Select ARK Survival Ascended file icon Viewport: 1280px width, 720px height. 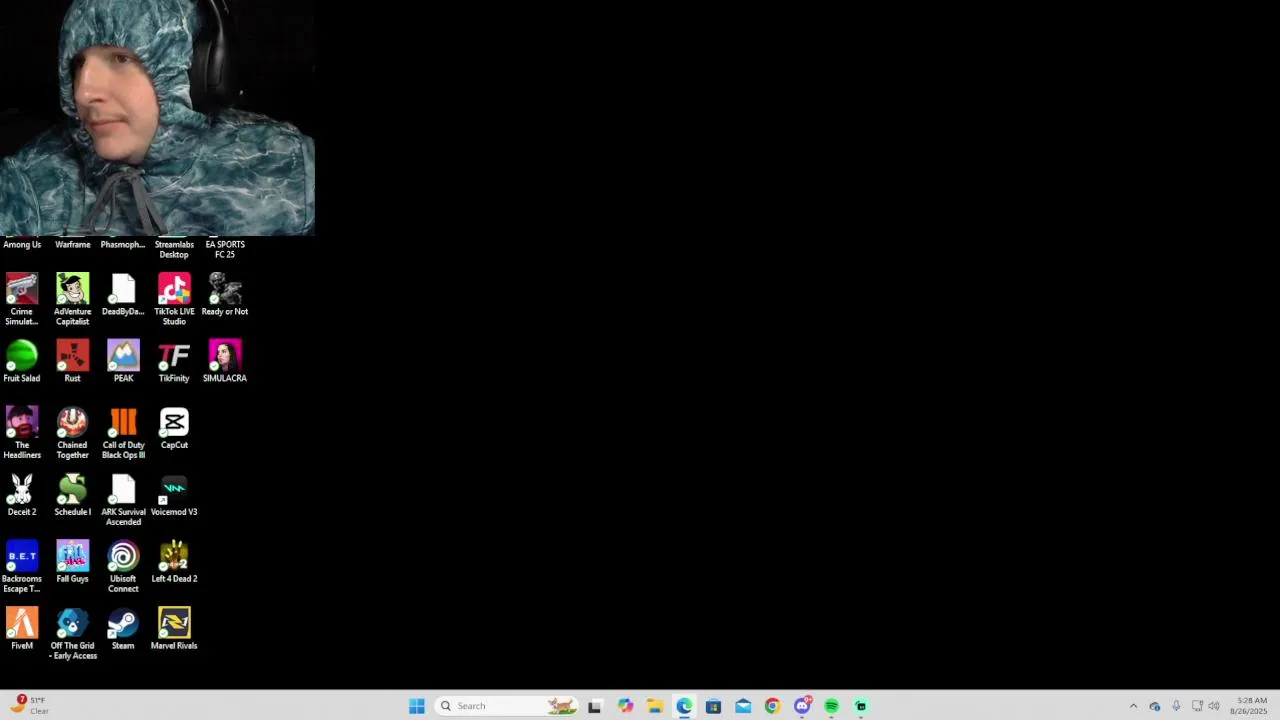pos(123,500)
